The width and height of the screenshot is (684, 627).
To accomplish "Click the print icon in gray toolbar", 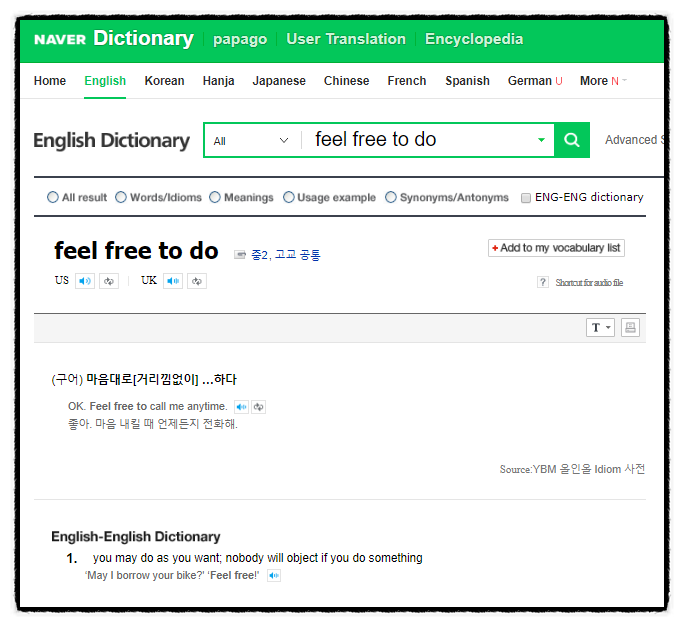I will point(630,328).
